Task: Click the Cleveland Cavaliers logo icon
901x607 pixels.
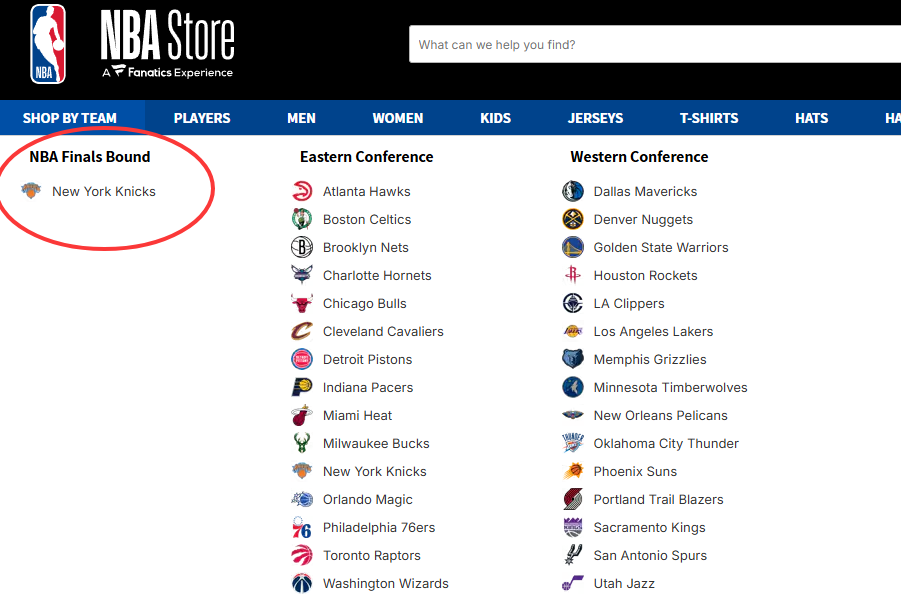Action: tap(302, 331)
